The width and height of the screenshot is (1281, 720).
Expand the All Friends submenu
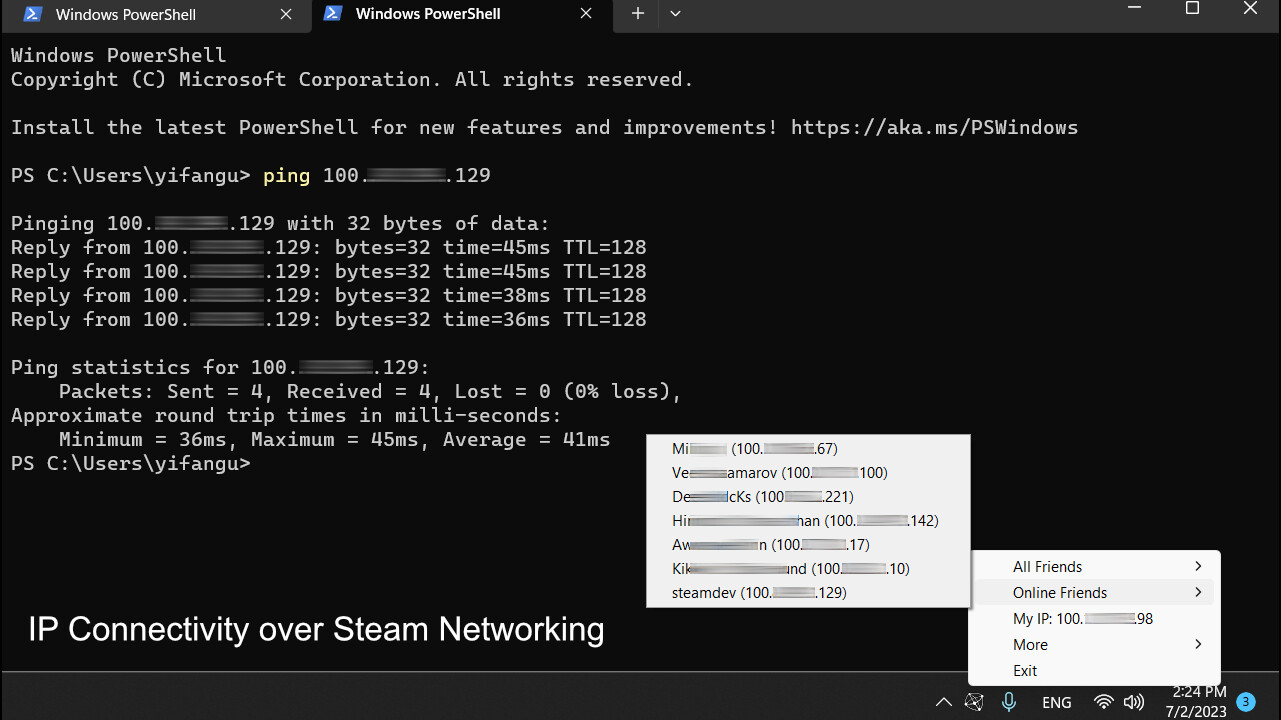tap(1047, 566)
